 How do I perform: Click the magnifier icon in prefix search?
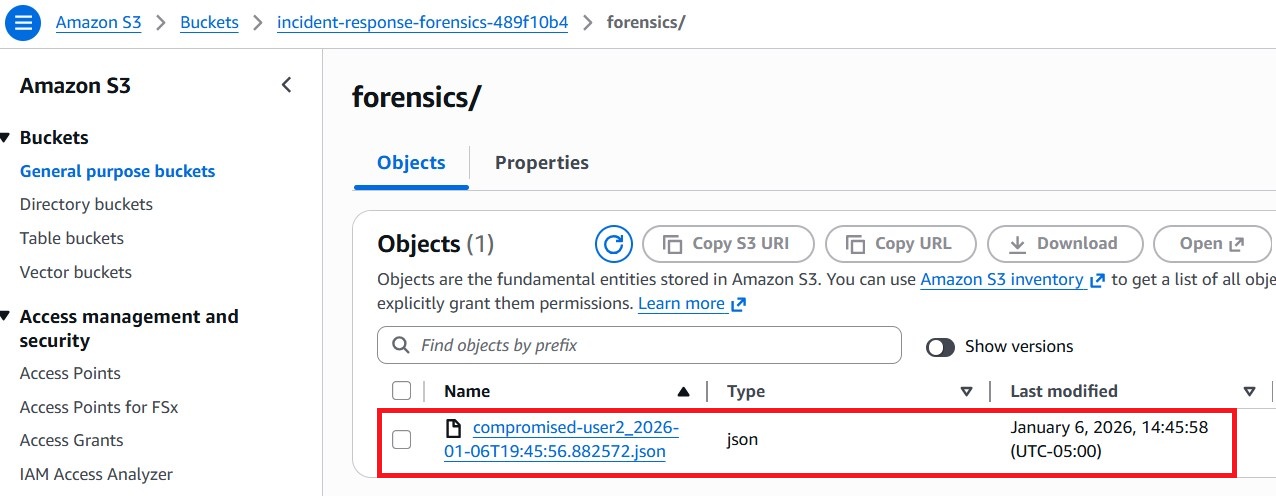(402, 345)
